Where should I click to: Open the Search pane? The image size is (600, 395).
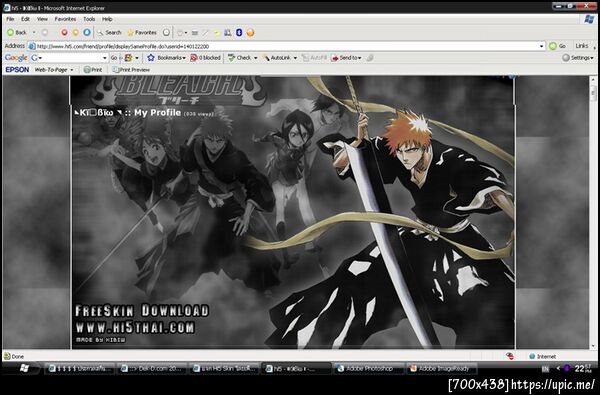[109, 33]
